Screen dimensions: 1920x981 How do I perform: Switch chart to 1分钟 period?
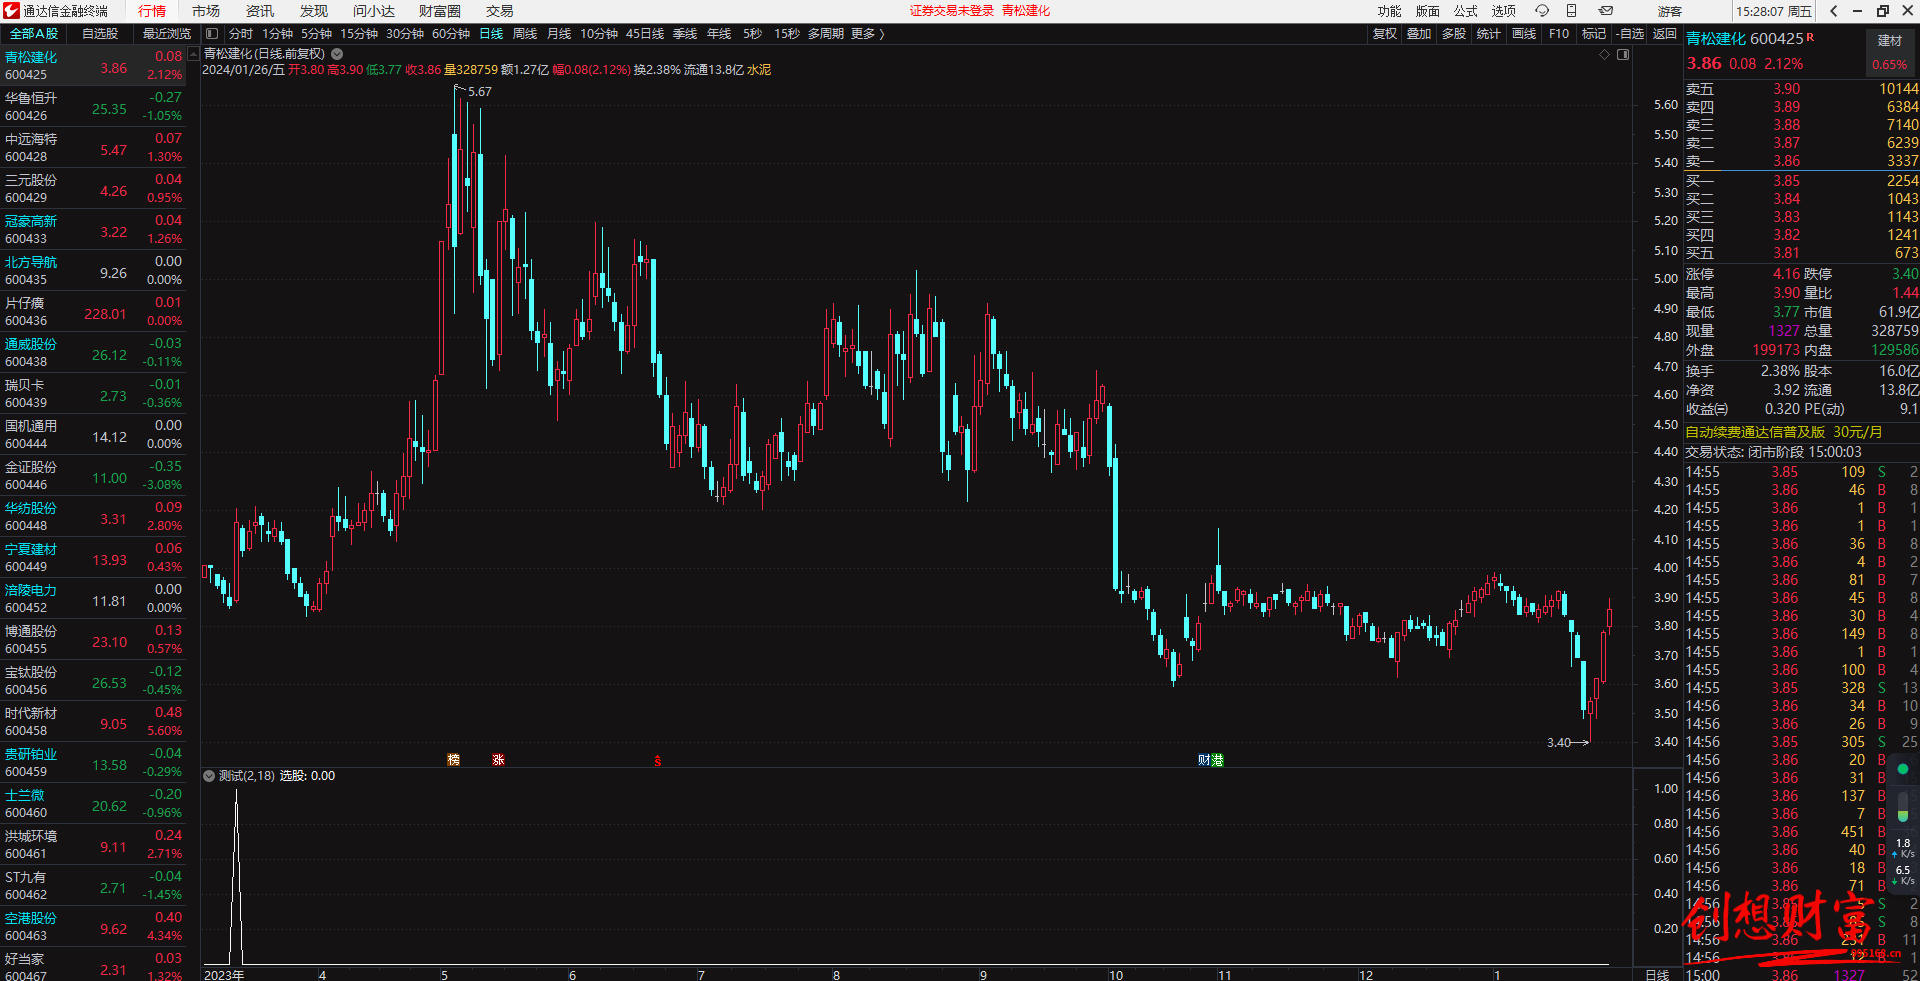[277, 34]
